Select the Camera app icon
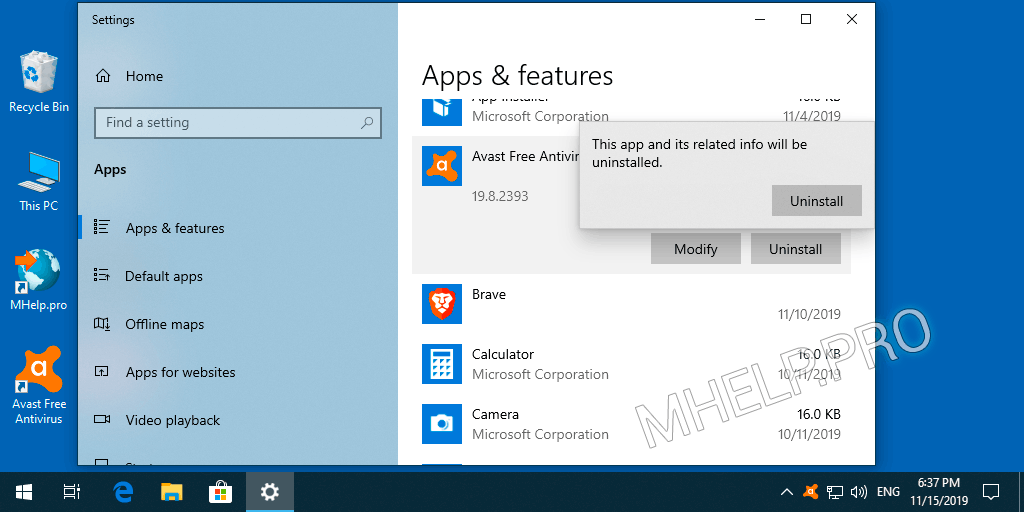The width and height of the screenshot is (1024, 512). coord(441,424)
